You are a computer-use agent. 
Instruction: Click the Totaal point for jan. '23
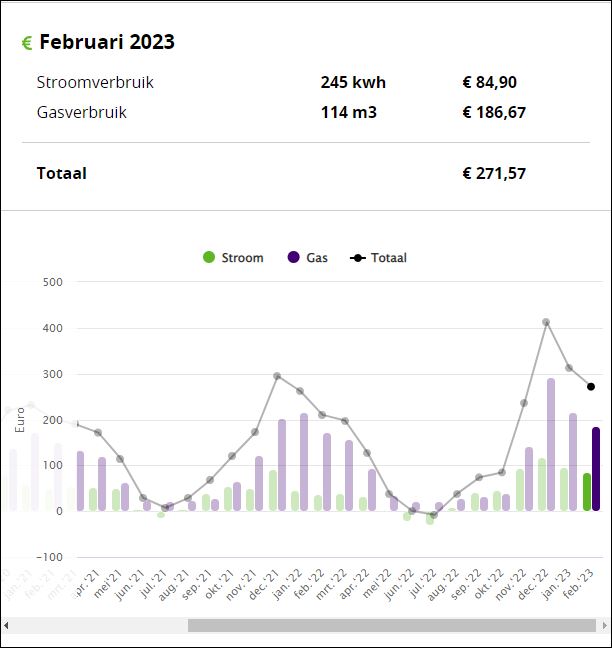coord(569,368)
